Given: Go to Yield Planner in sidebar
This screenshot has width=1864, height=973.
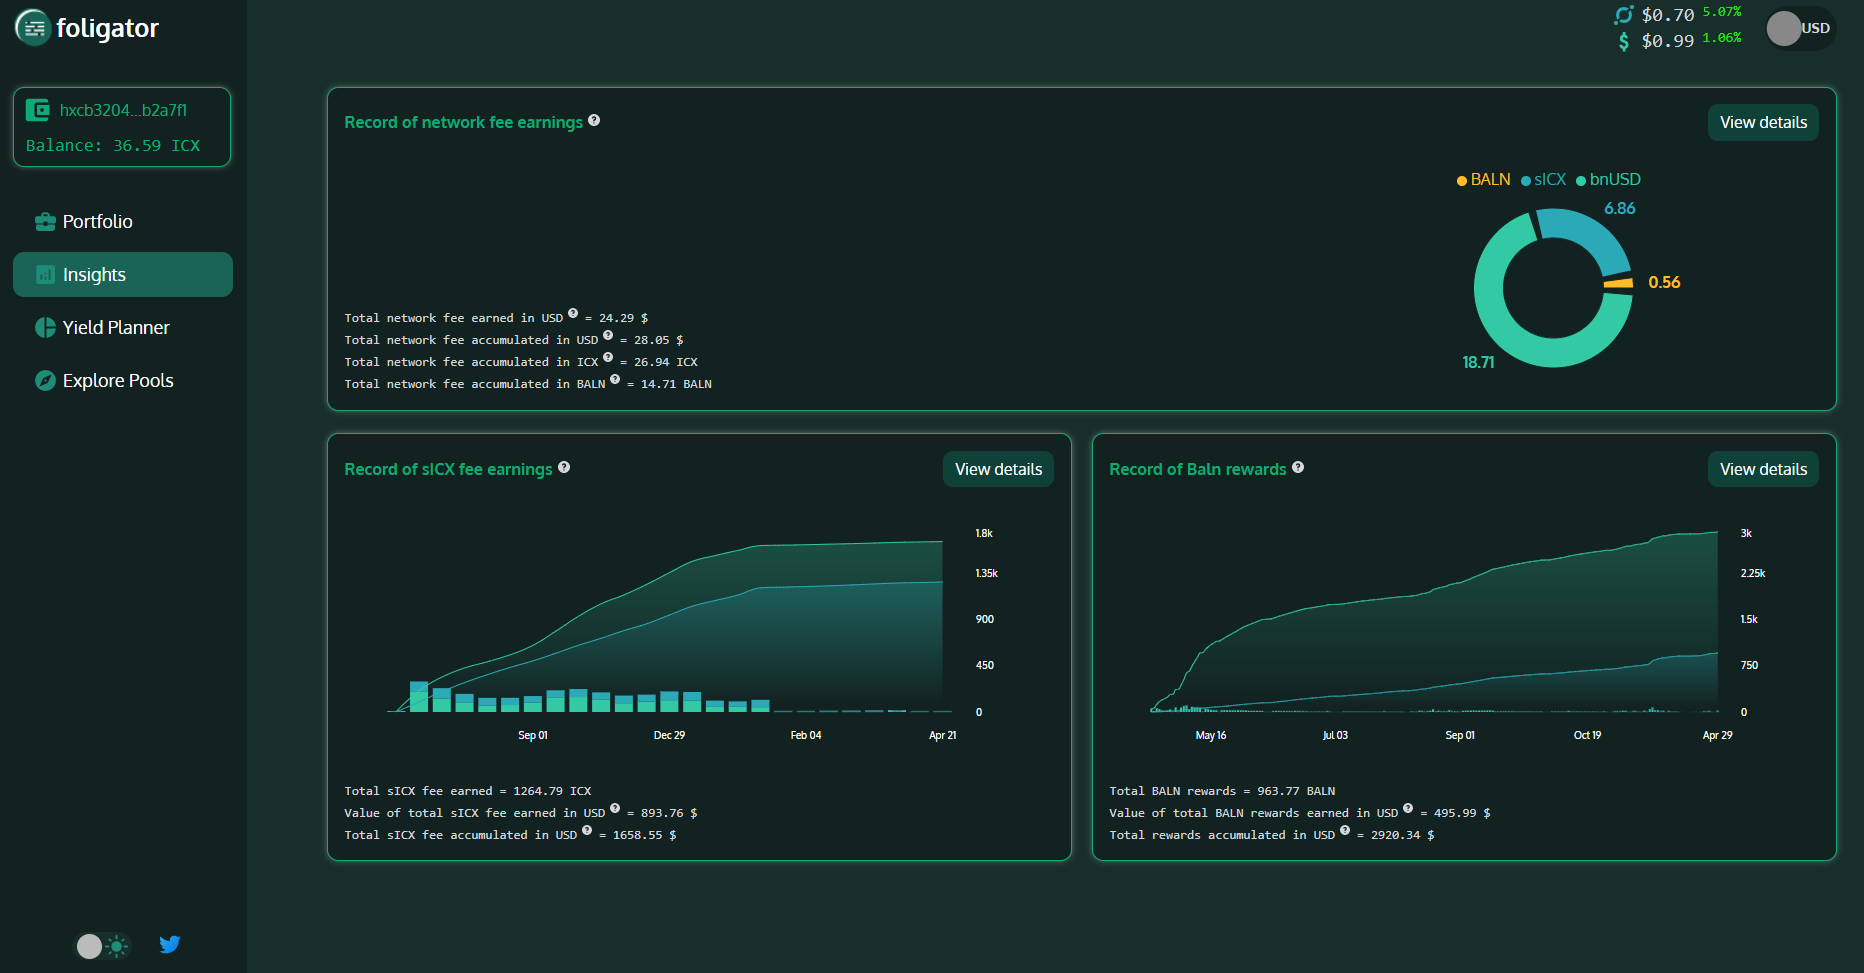Looking at the screenshot, I should [115, 328].
